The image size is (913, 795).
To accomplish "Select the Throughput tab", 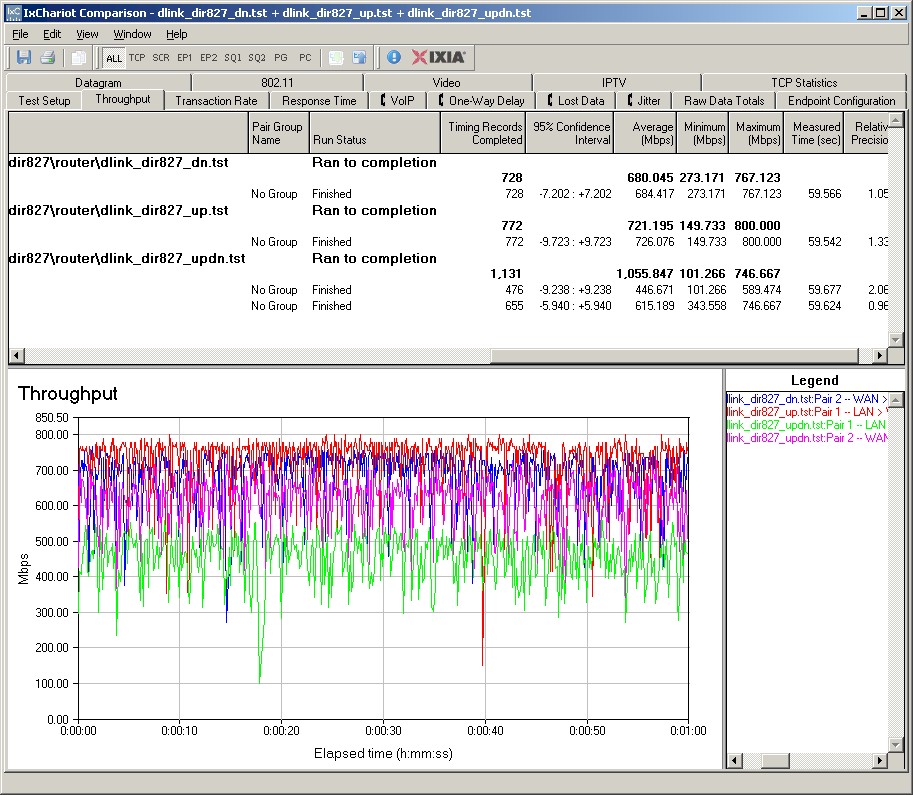I will [x=123, y=99].
